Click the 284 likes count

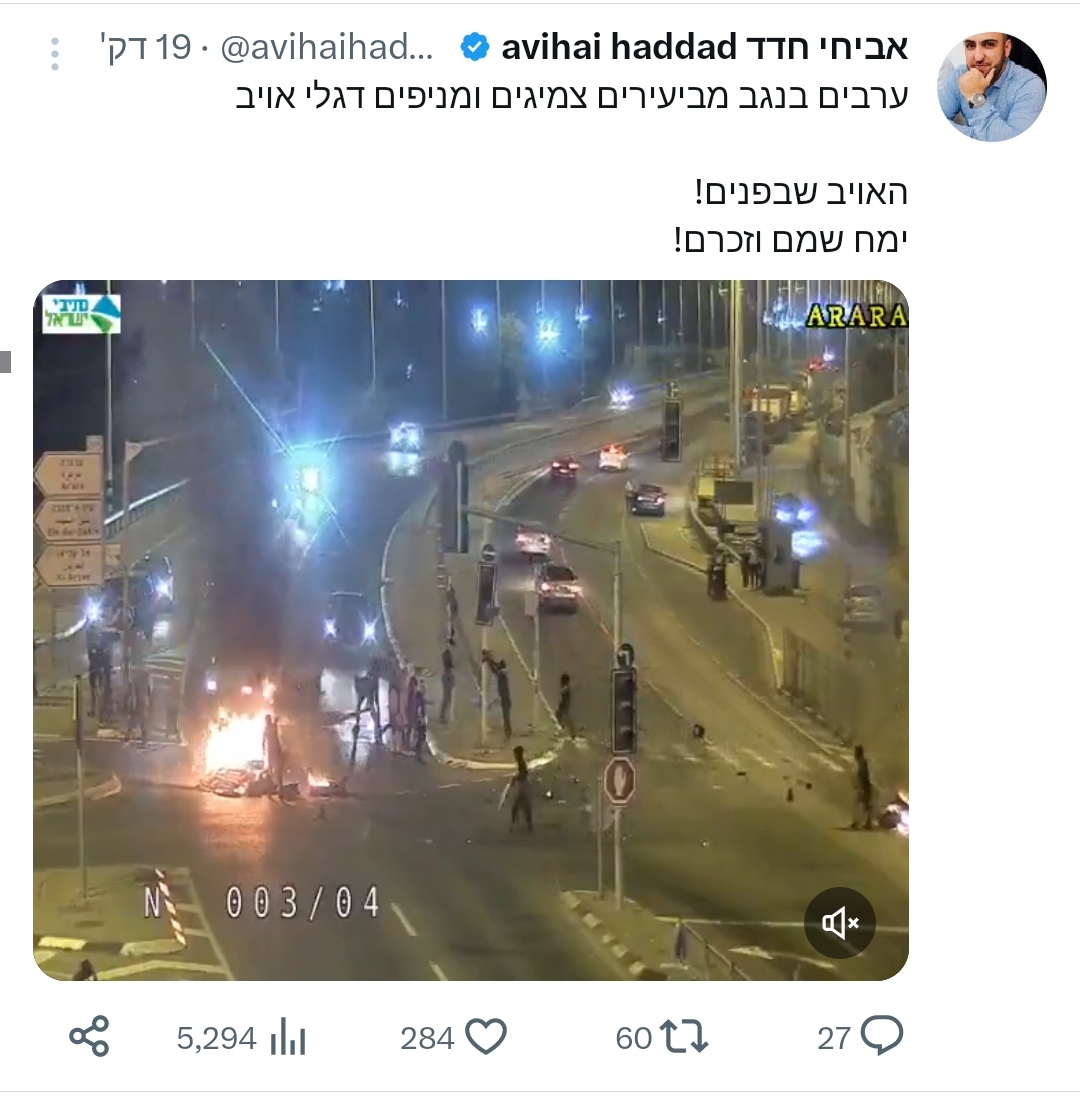(427, 1039)
